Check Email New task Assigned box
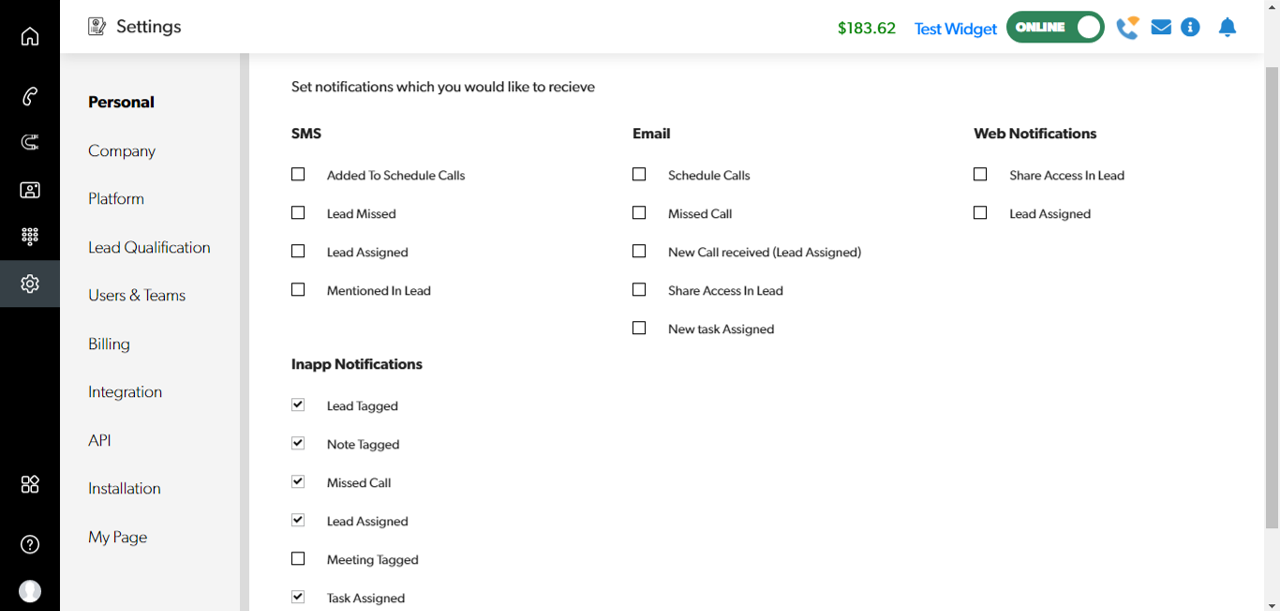The image size is (1280, 611). click(x=639, y=328)
